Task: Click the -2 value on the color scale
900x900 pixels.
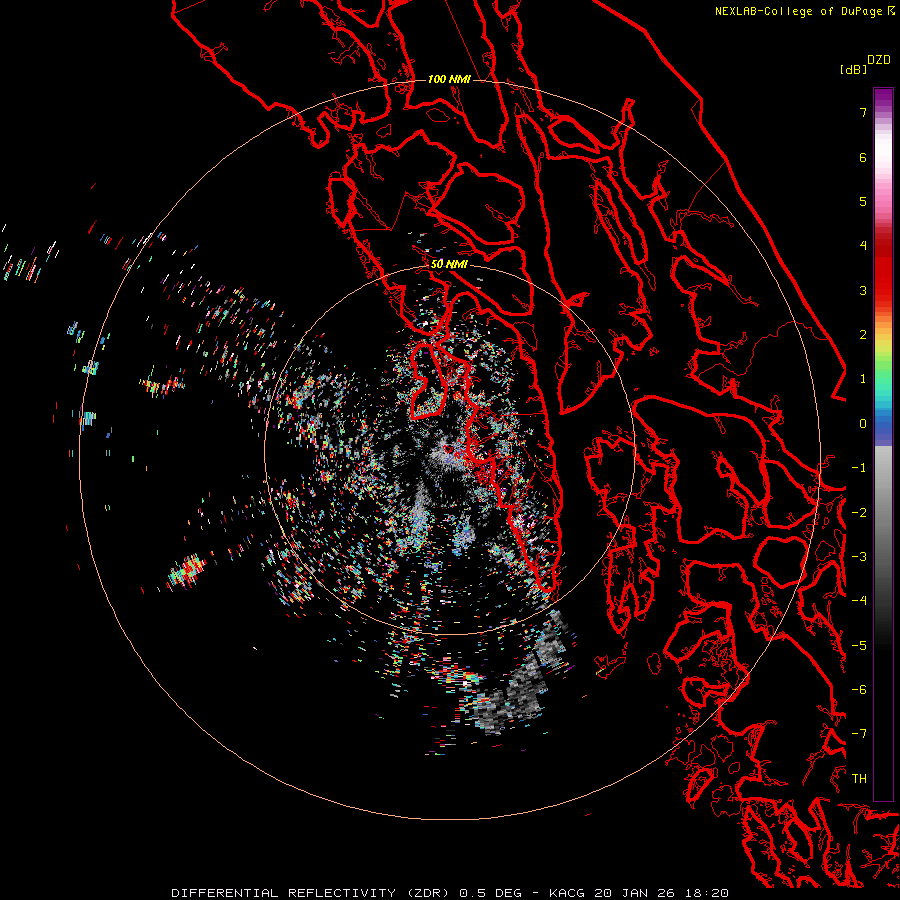Action: tap(859, 513)
